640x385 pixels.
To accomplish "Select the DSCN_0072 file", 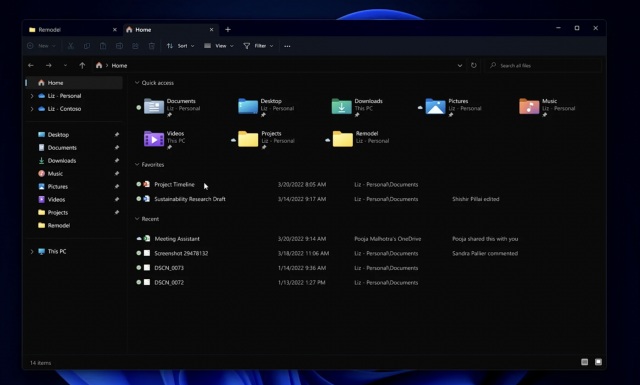I will (x=169, y=283).
